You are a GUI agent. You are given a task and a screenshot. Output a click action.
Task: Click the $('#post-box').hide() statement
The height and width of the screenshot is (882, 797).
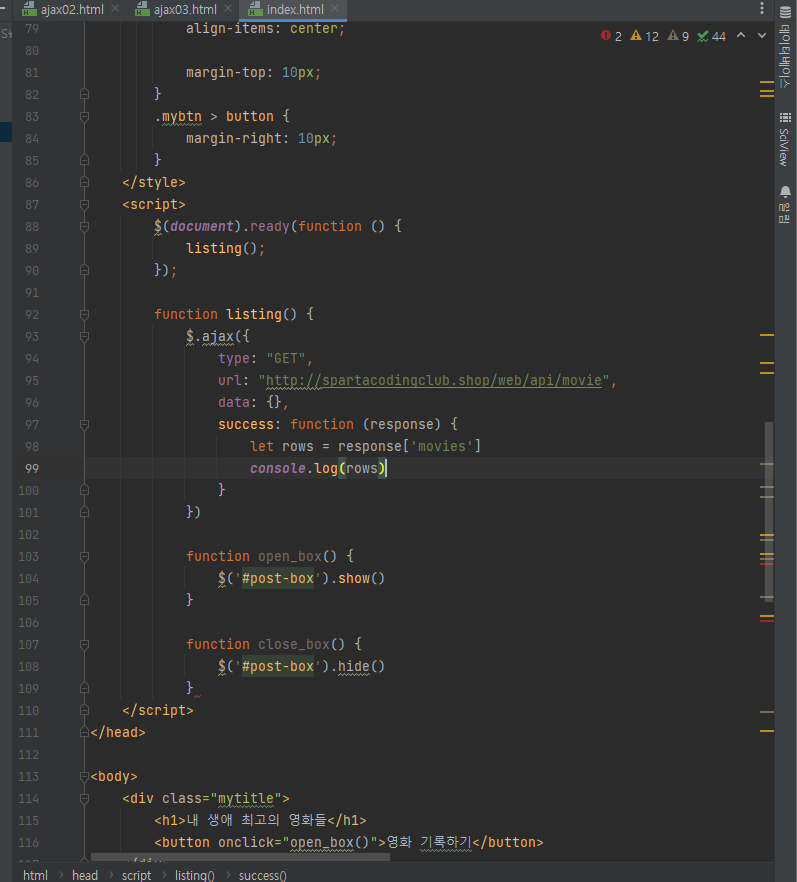(301, 667)
